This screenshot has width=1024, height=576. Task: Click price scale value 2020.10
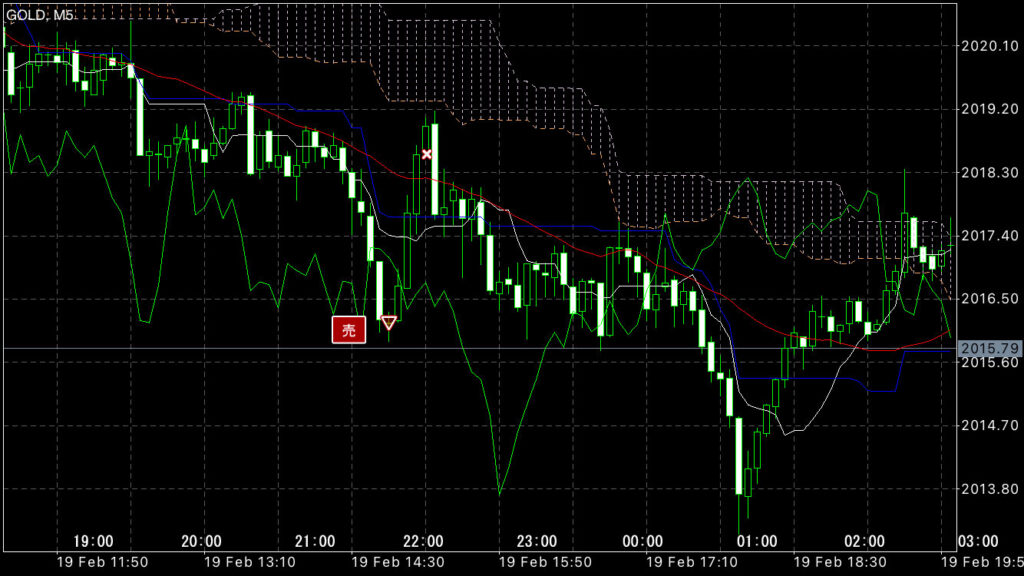click(989, 46)
